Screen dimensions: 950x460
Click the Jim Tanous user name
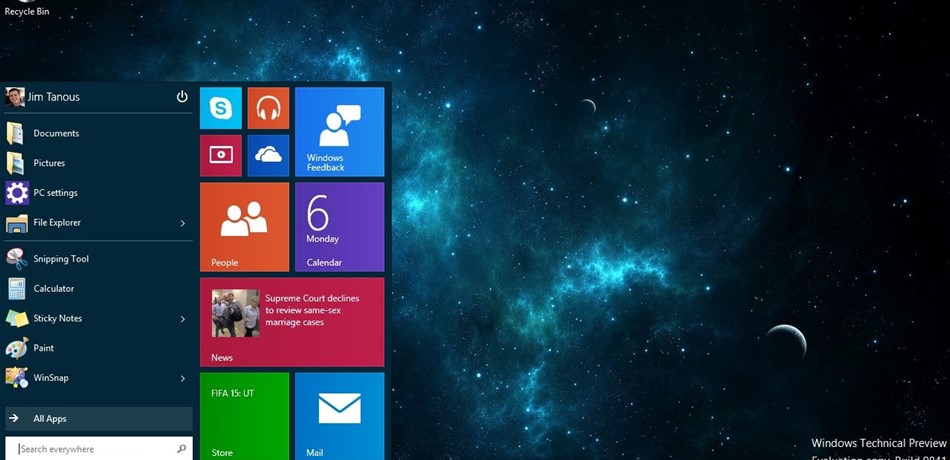point(53,97)
